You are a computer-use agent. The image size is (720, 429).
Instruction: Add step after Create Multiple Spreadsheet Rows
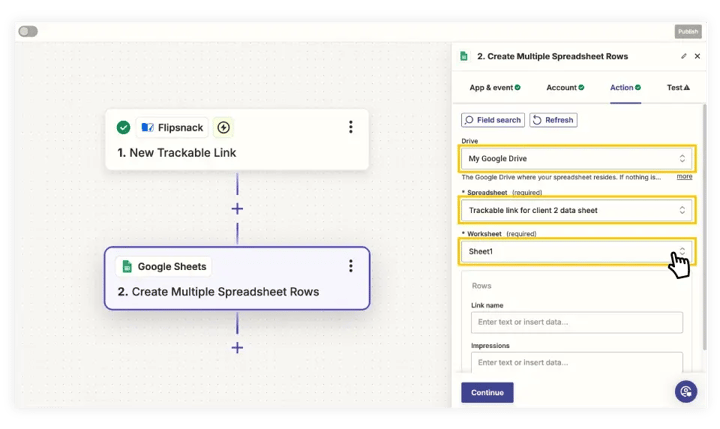pos(237,348)
